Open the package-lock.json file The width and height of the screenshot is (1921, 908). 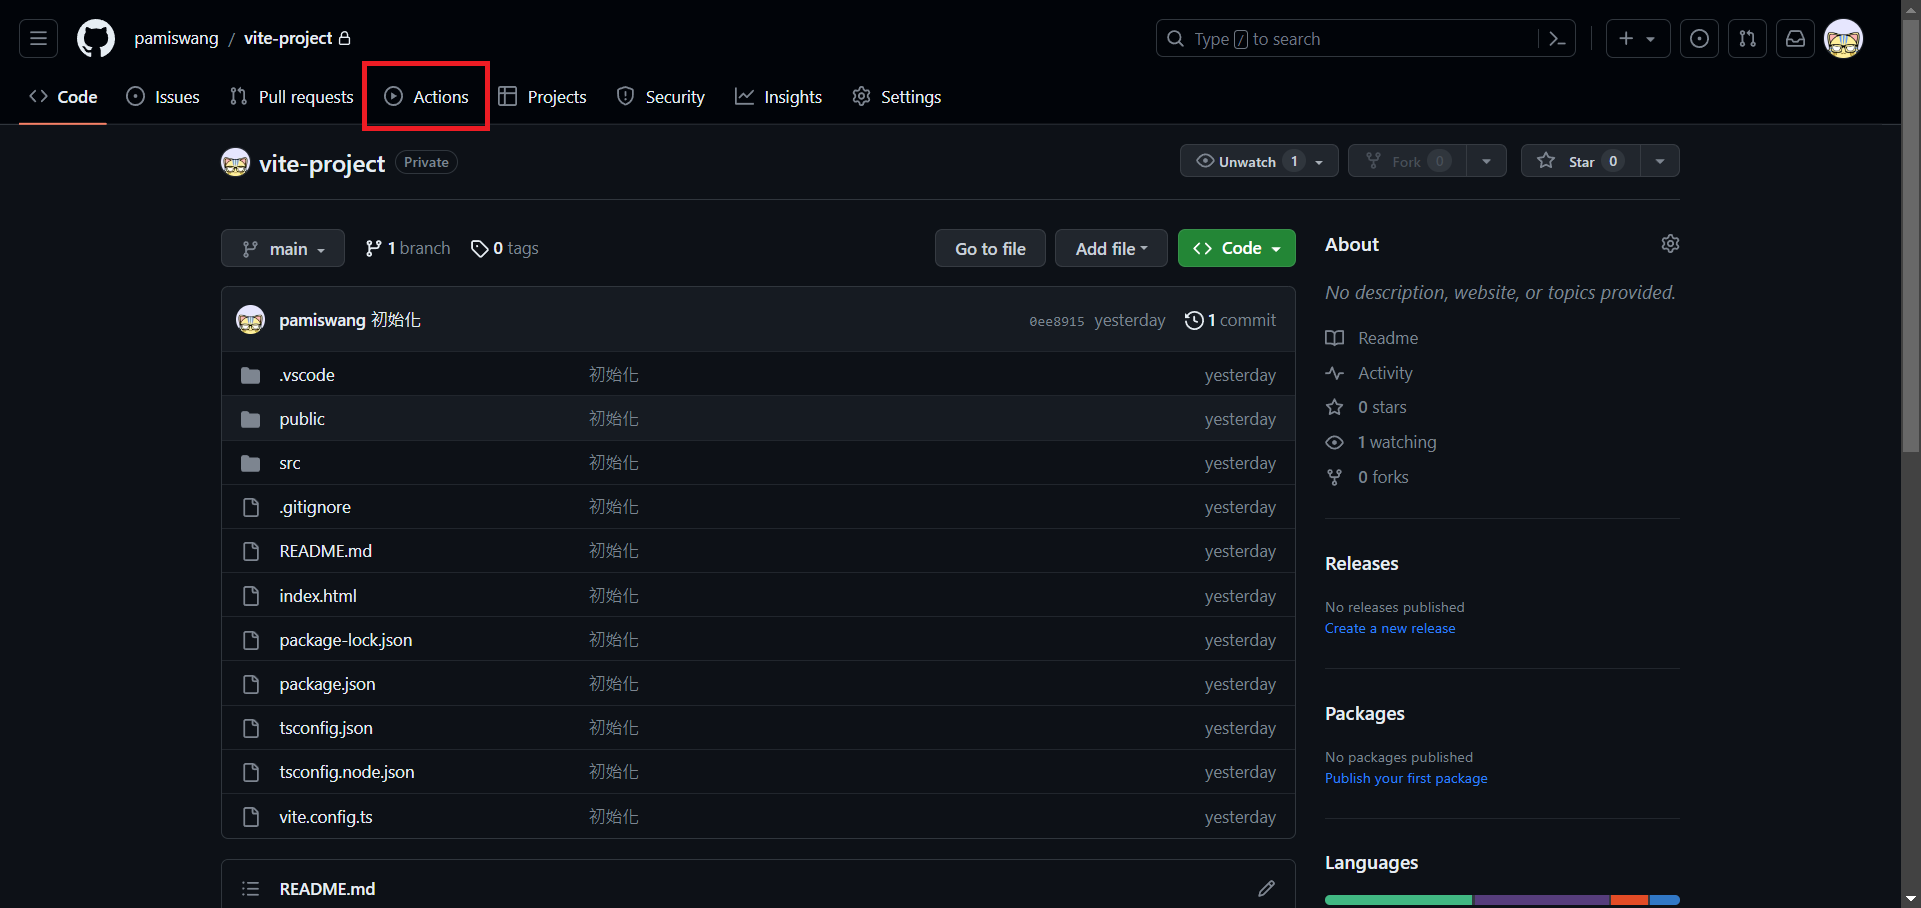[x=345, y=640]
